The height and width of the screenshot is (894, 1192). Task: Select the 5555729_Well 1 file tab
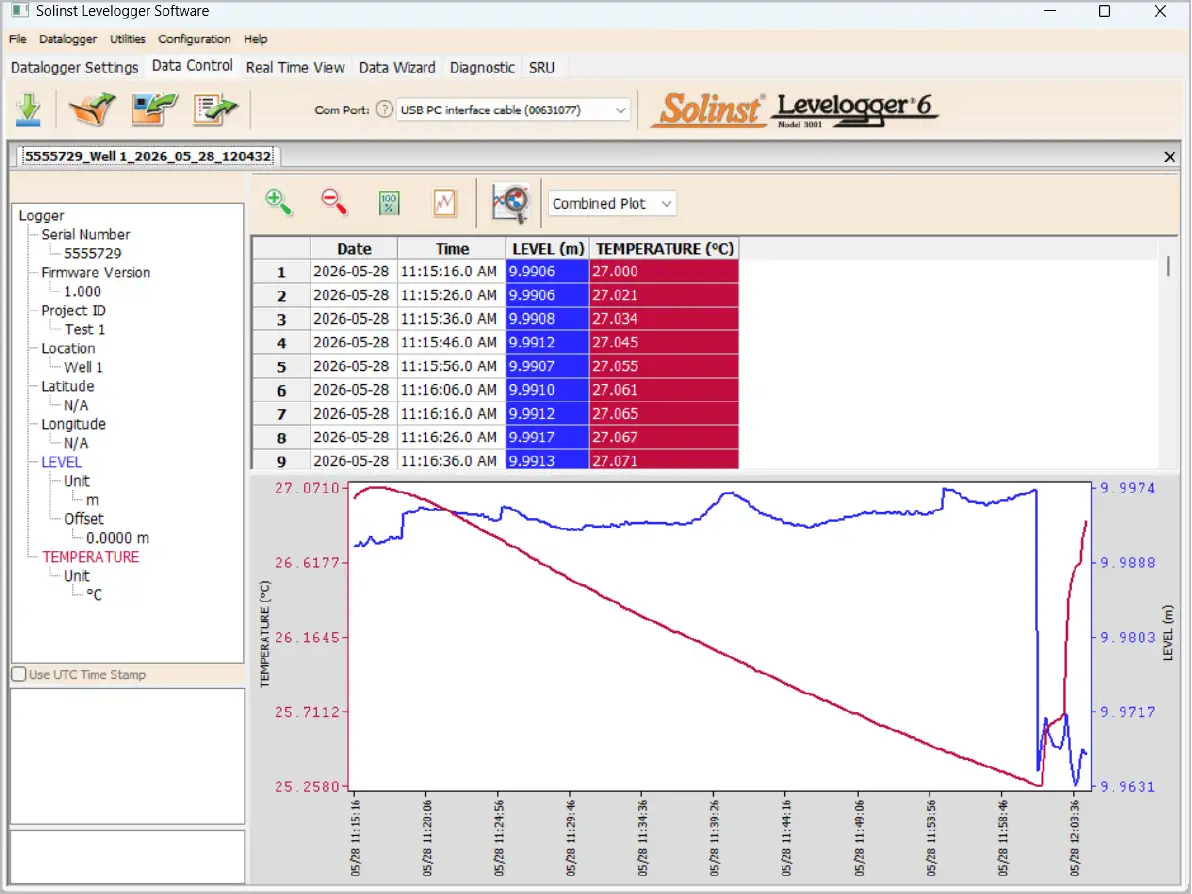pos(147,156)
